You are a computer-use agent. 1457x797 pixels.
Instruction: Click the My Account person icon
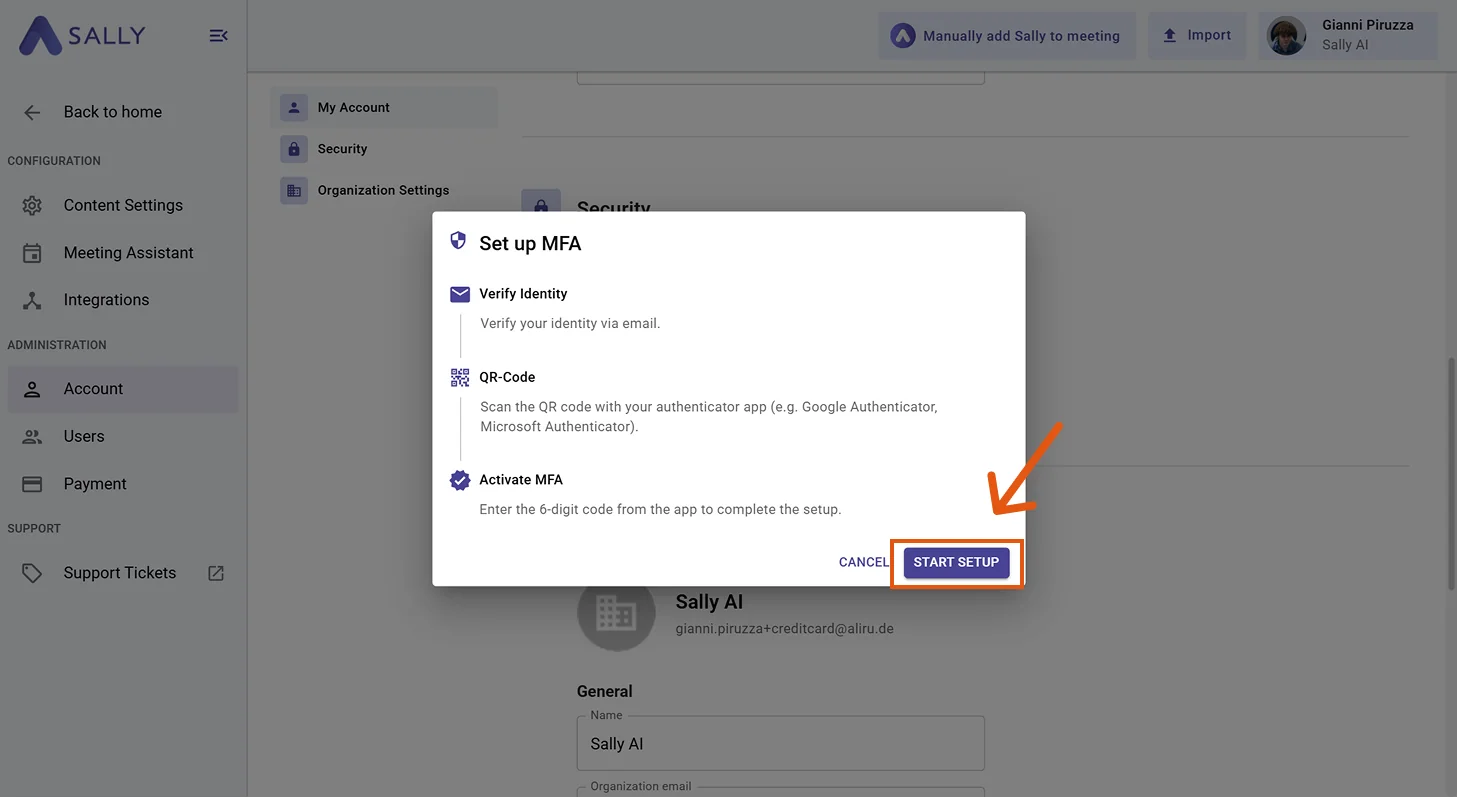point(294,107)
